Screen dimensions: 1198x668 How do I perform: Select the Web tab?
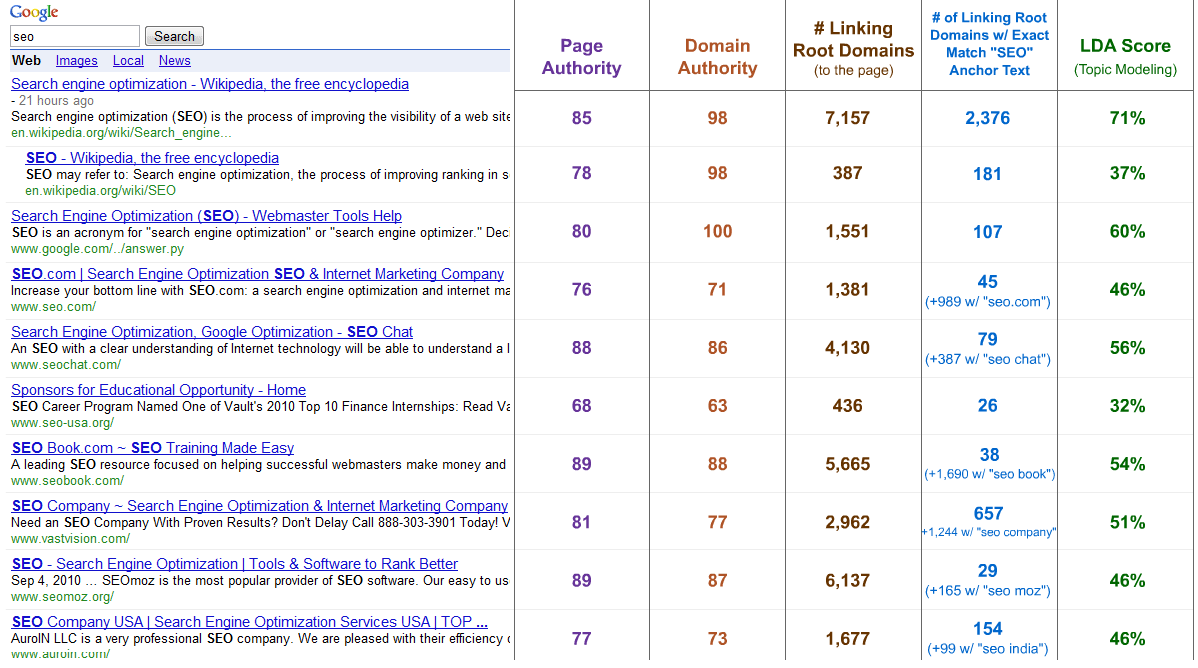26,61
